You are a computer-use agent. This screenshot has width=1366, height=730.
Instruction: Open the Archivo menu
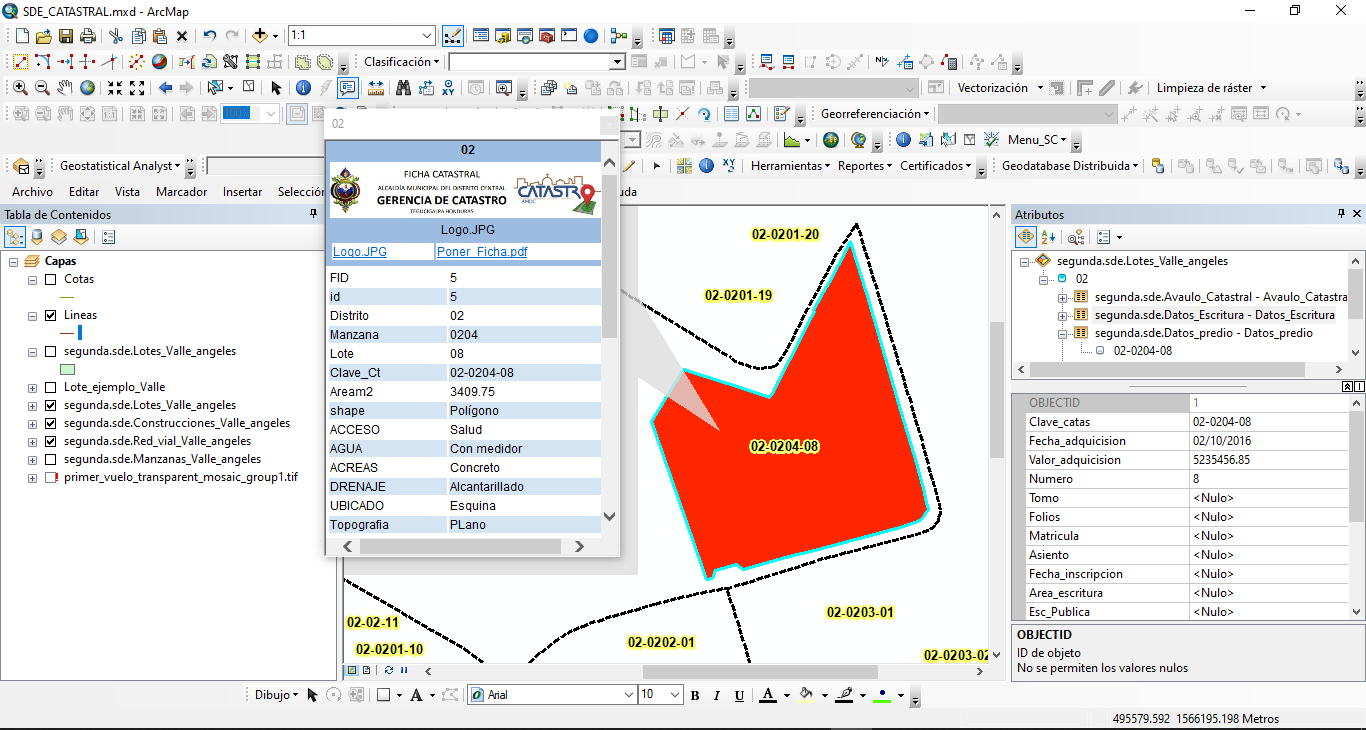(32, 192)
